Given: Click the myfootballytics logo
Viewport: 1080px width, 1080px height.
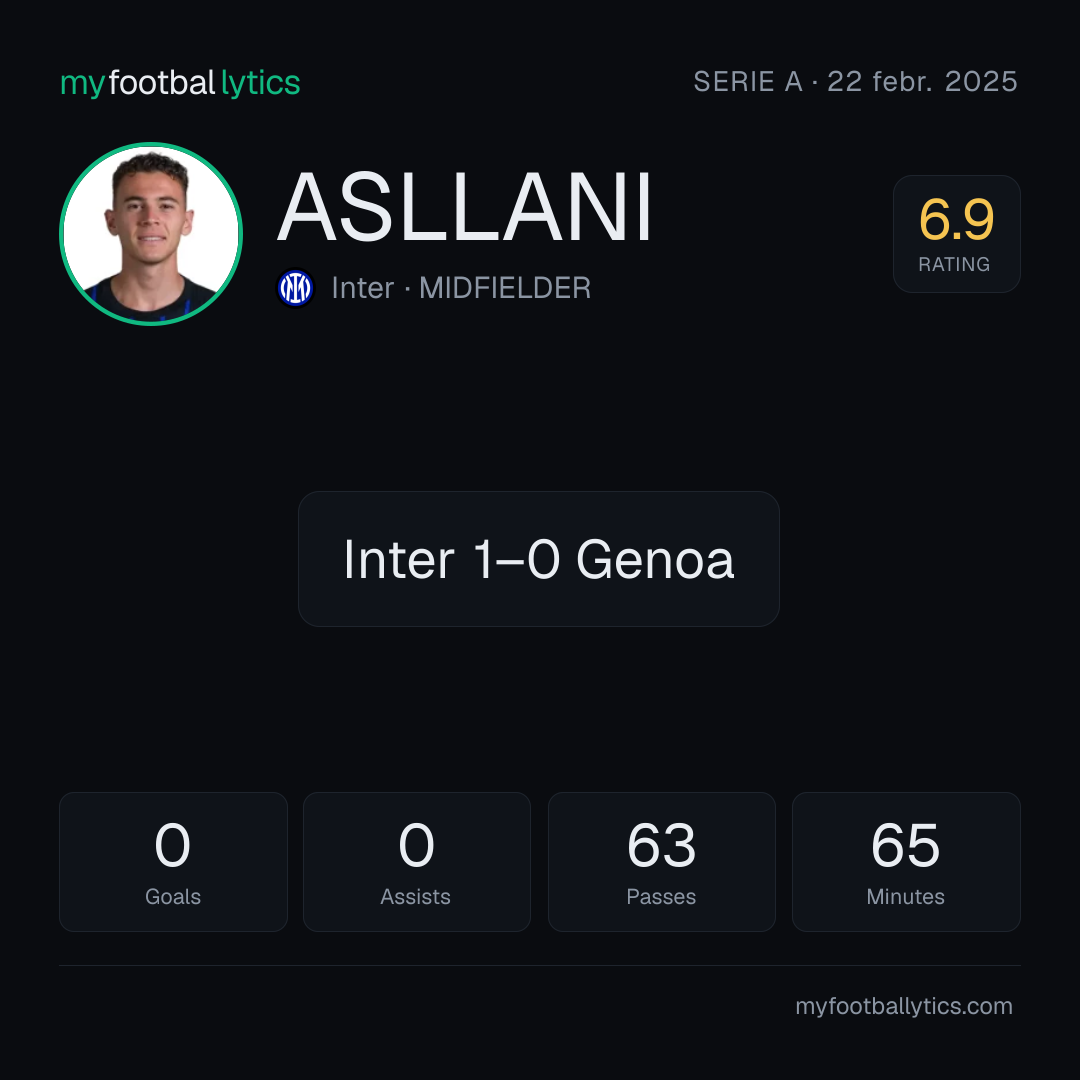Looking at the screenshot, I should pyautogui.click(x=180, y=83).
